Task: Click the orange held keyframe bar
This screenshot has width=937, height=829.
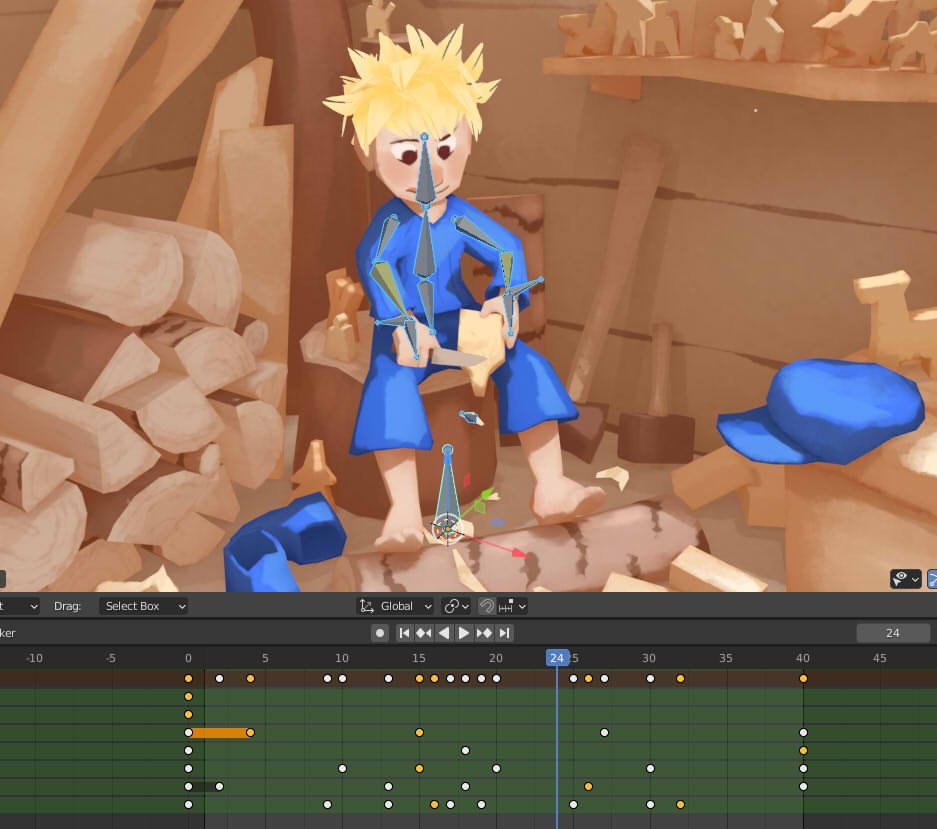Action: click(219, 733)
